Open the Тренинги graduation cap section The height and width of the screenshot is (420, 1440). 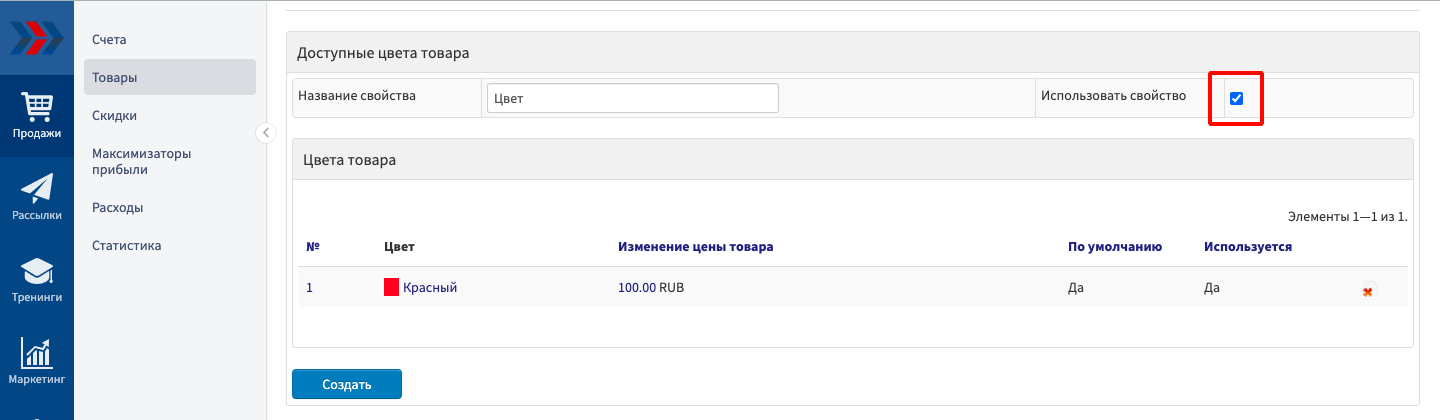37,279
